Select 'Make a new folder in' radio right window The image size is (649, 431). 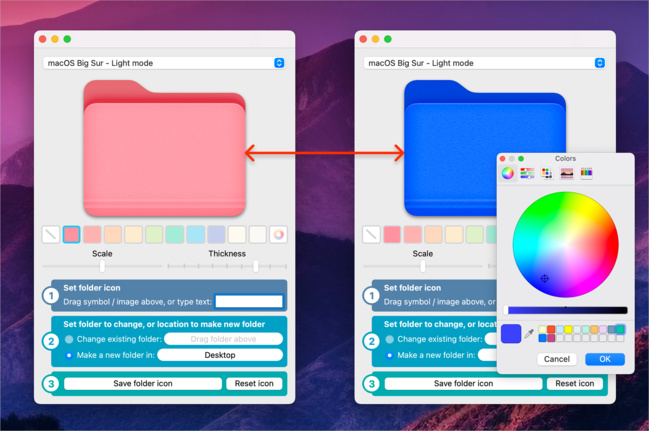pos(389,355)
